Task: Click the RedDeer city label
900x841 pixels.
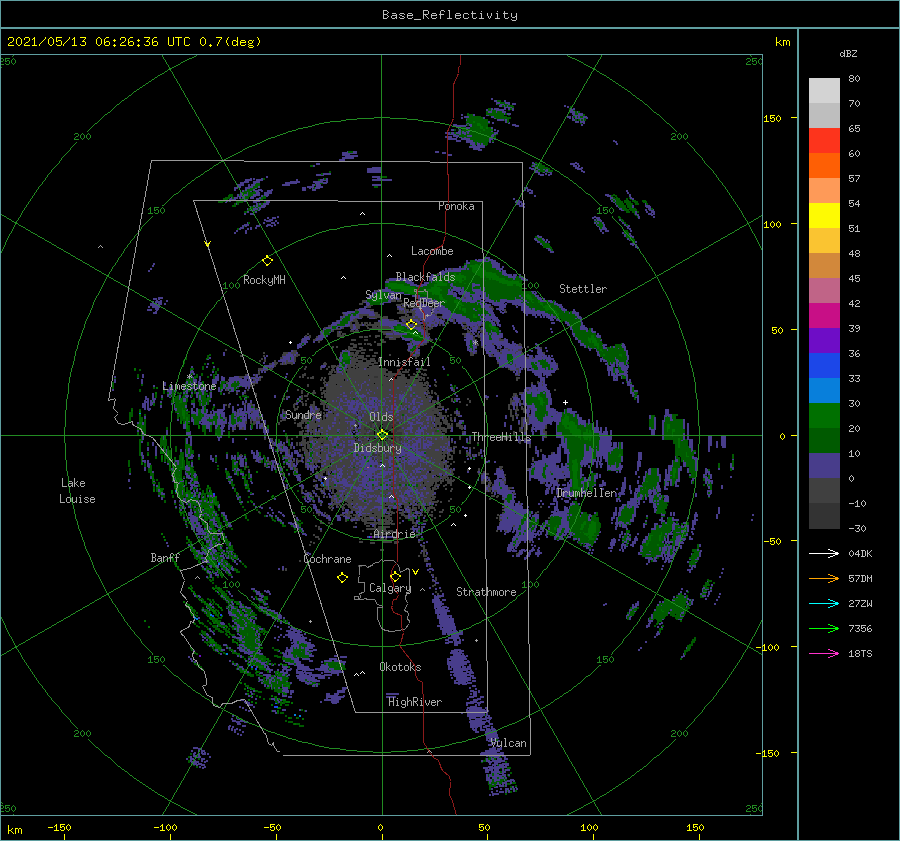Action: coord(424,303)
